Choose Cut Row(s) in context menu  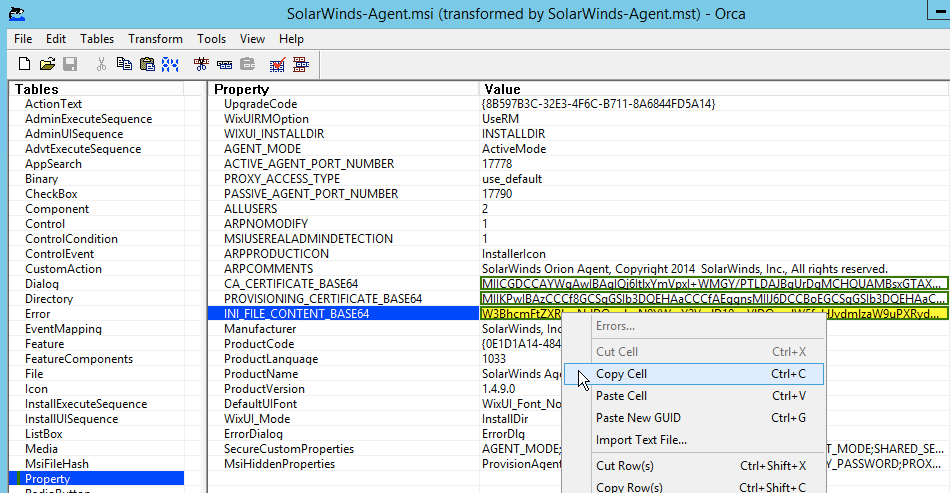tap(694, 466)
